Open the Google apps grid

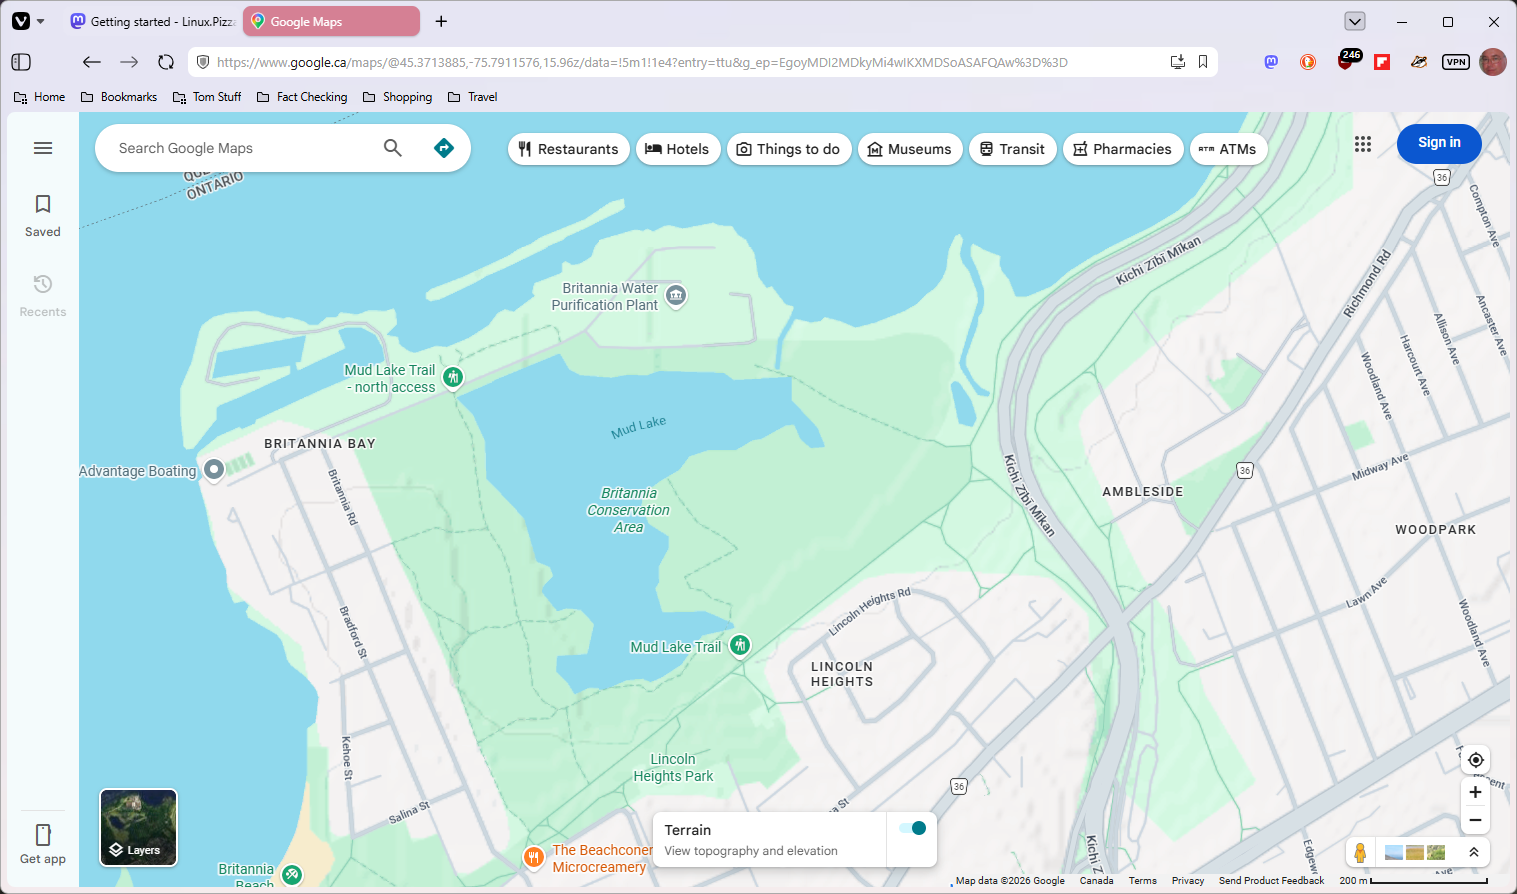[1363, 144]
